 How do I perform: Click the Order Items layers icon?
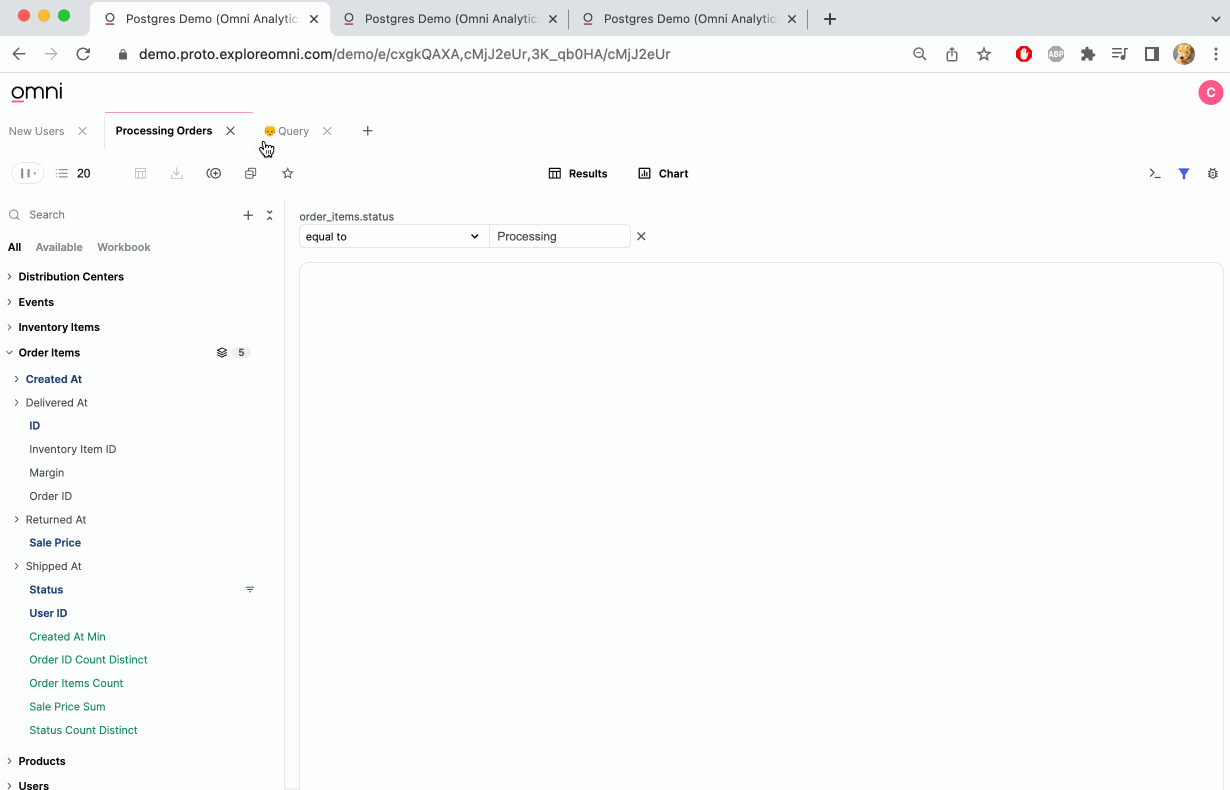[x=222, y=353]
